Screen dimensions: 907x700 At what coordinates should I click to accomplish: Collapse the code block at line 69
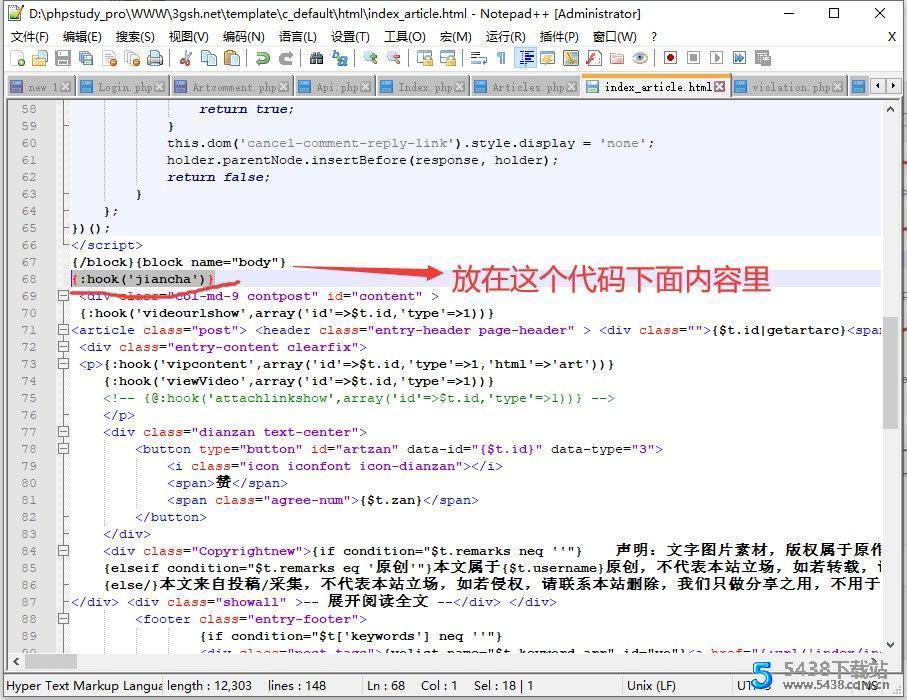pos(64,296)
